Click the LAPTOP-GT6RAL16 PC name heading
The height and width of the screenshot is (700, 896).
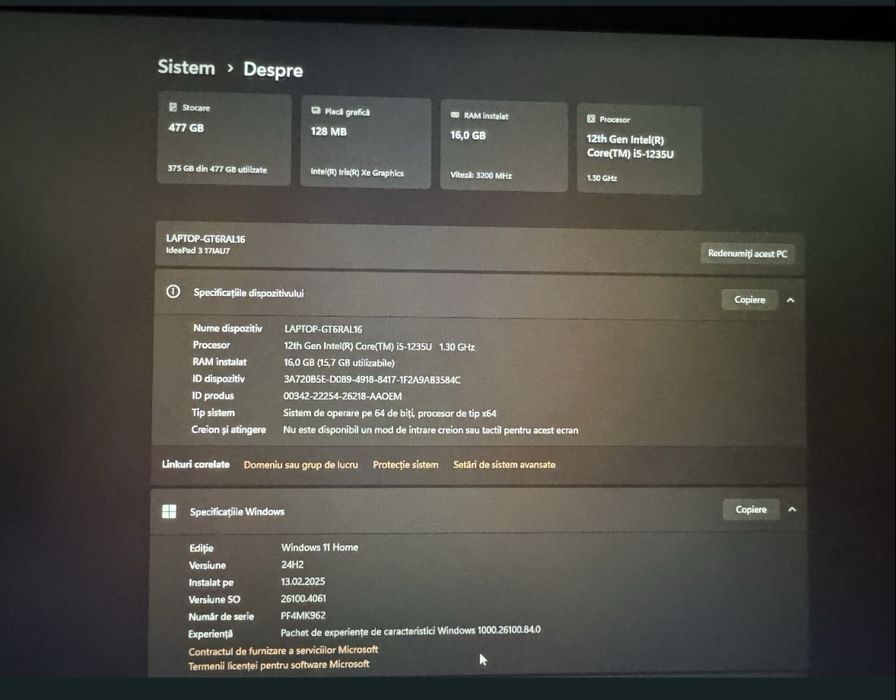click(206, 239)
